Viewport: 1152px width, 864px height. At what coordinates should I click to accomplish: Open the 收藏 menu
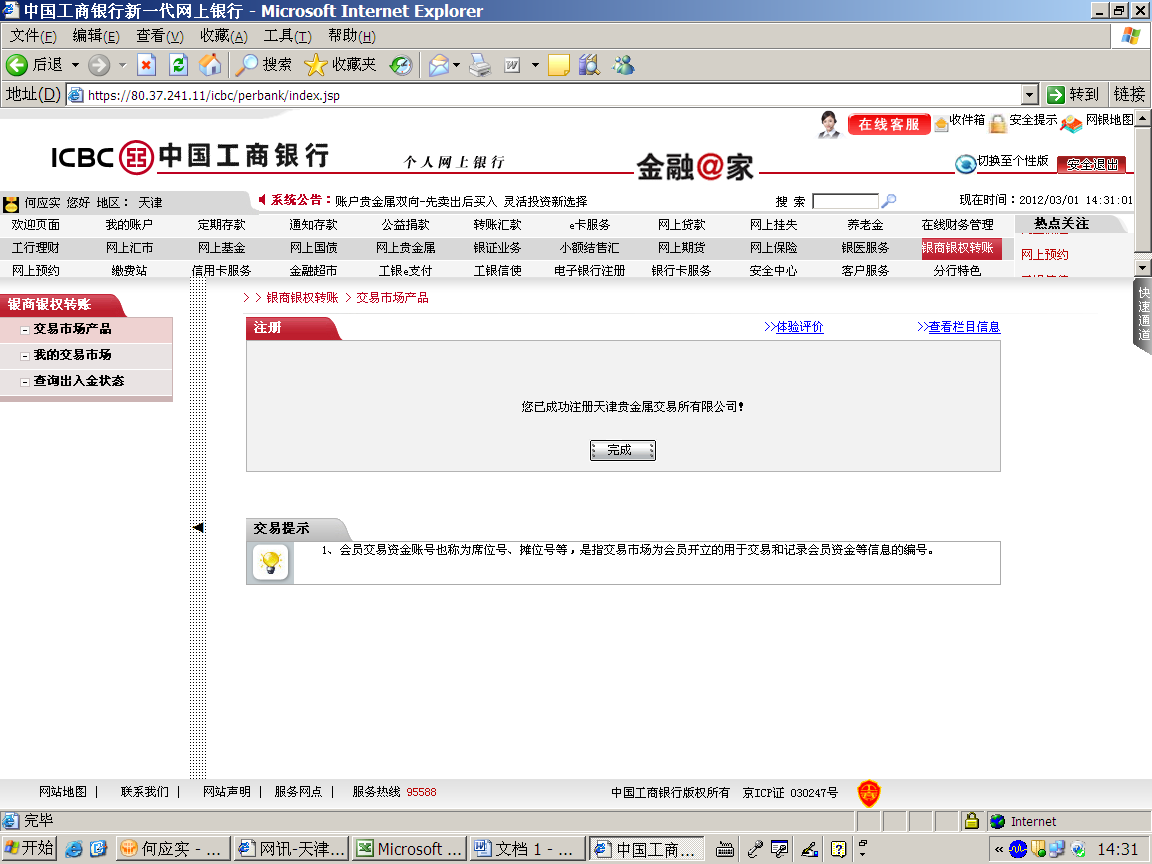(x=223, y=36)
